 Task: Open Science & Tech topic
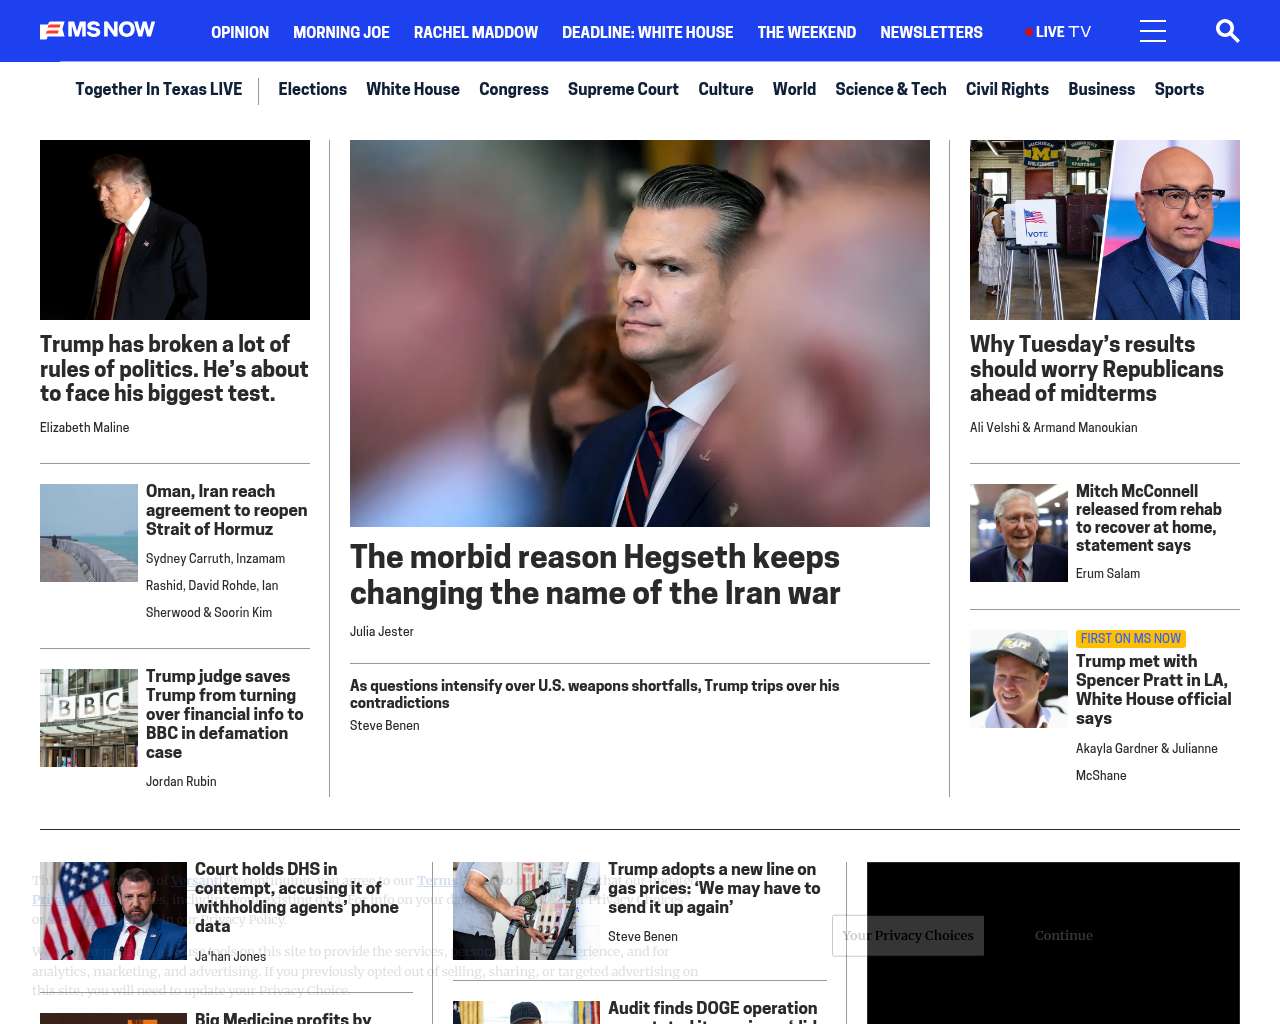tap(891, 89)
